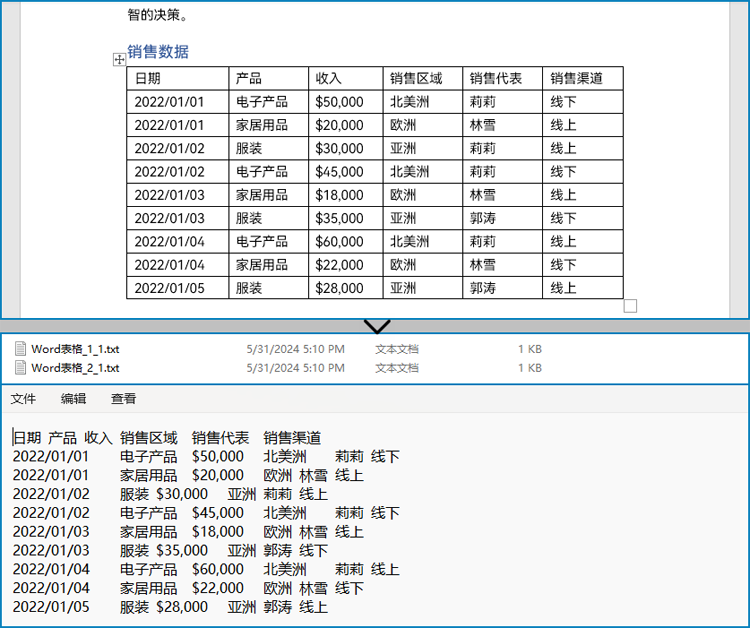The width and height of the screenshot is (750, 628).
Task: Click the $60,000 cell in the table
Action: click(345, 242)
